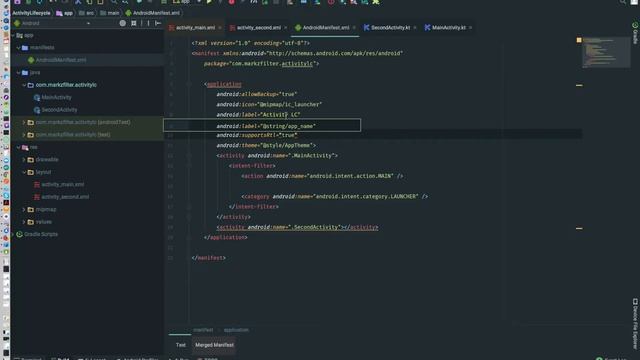Viewport: 640px width, 360px height.
Task: Expand the test package node
Action: (24, 135)
